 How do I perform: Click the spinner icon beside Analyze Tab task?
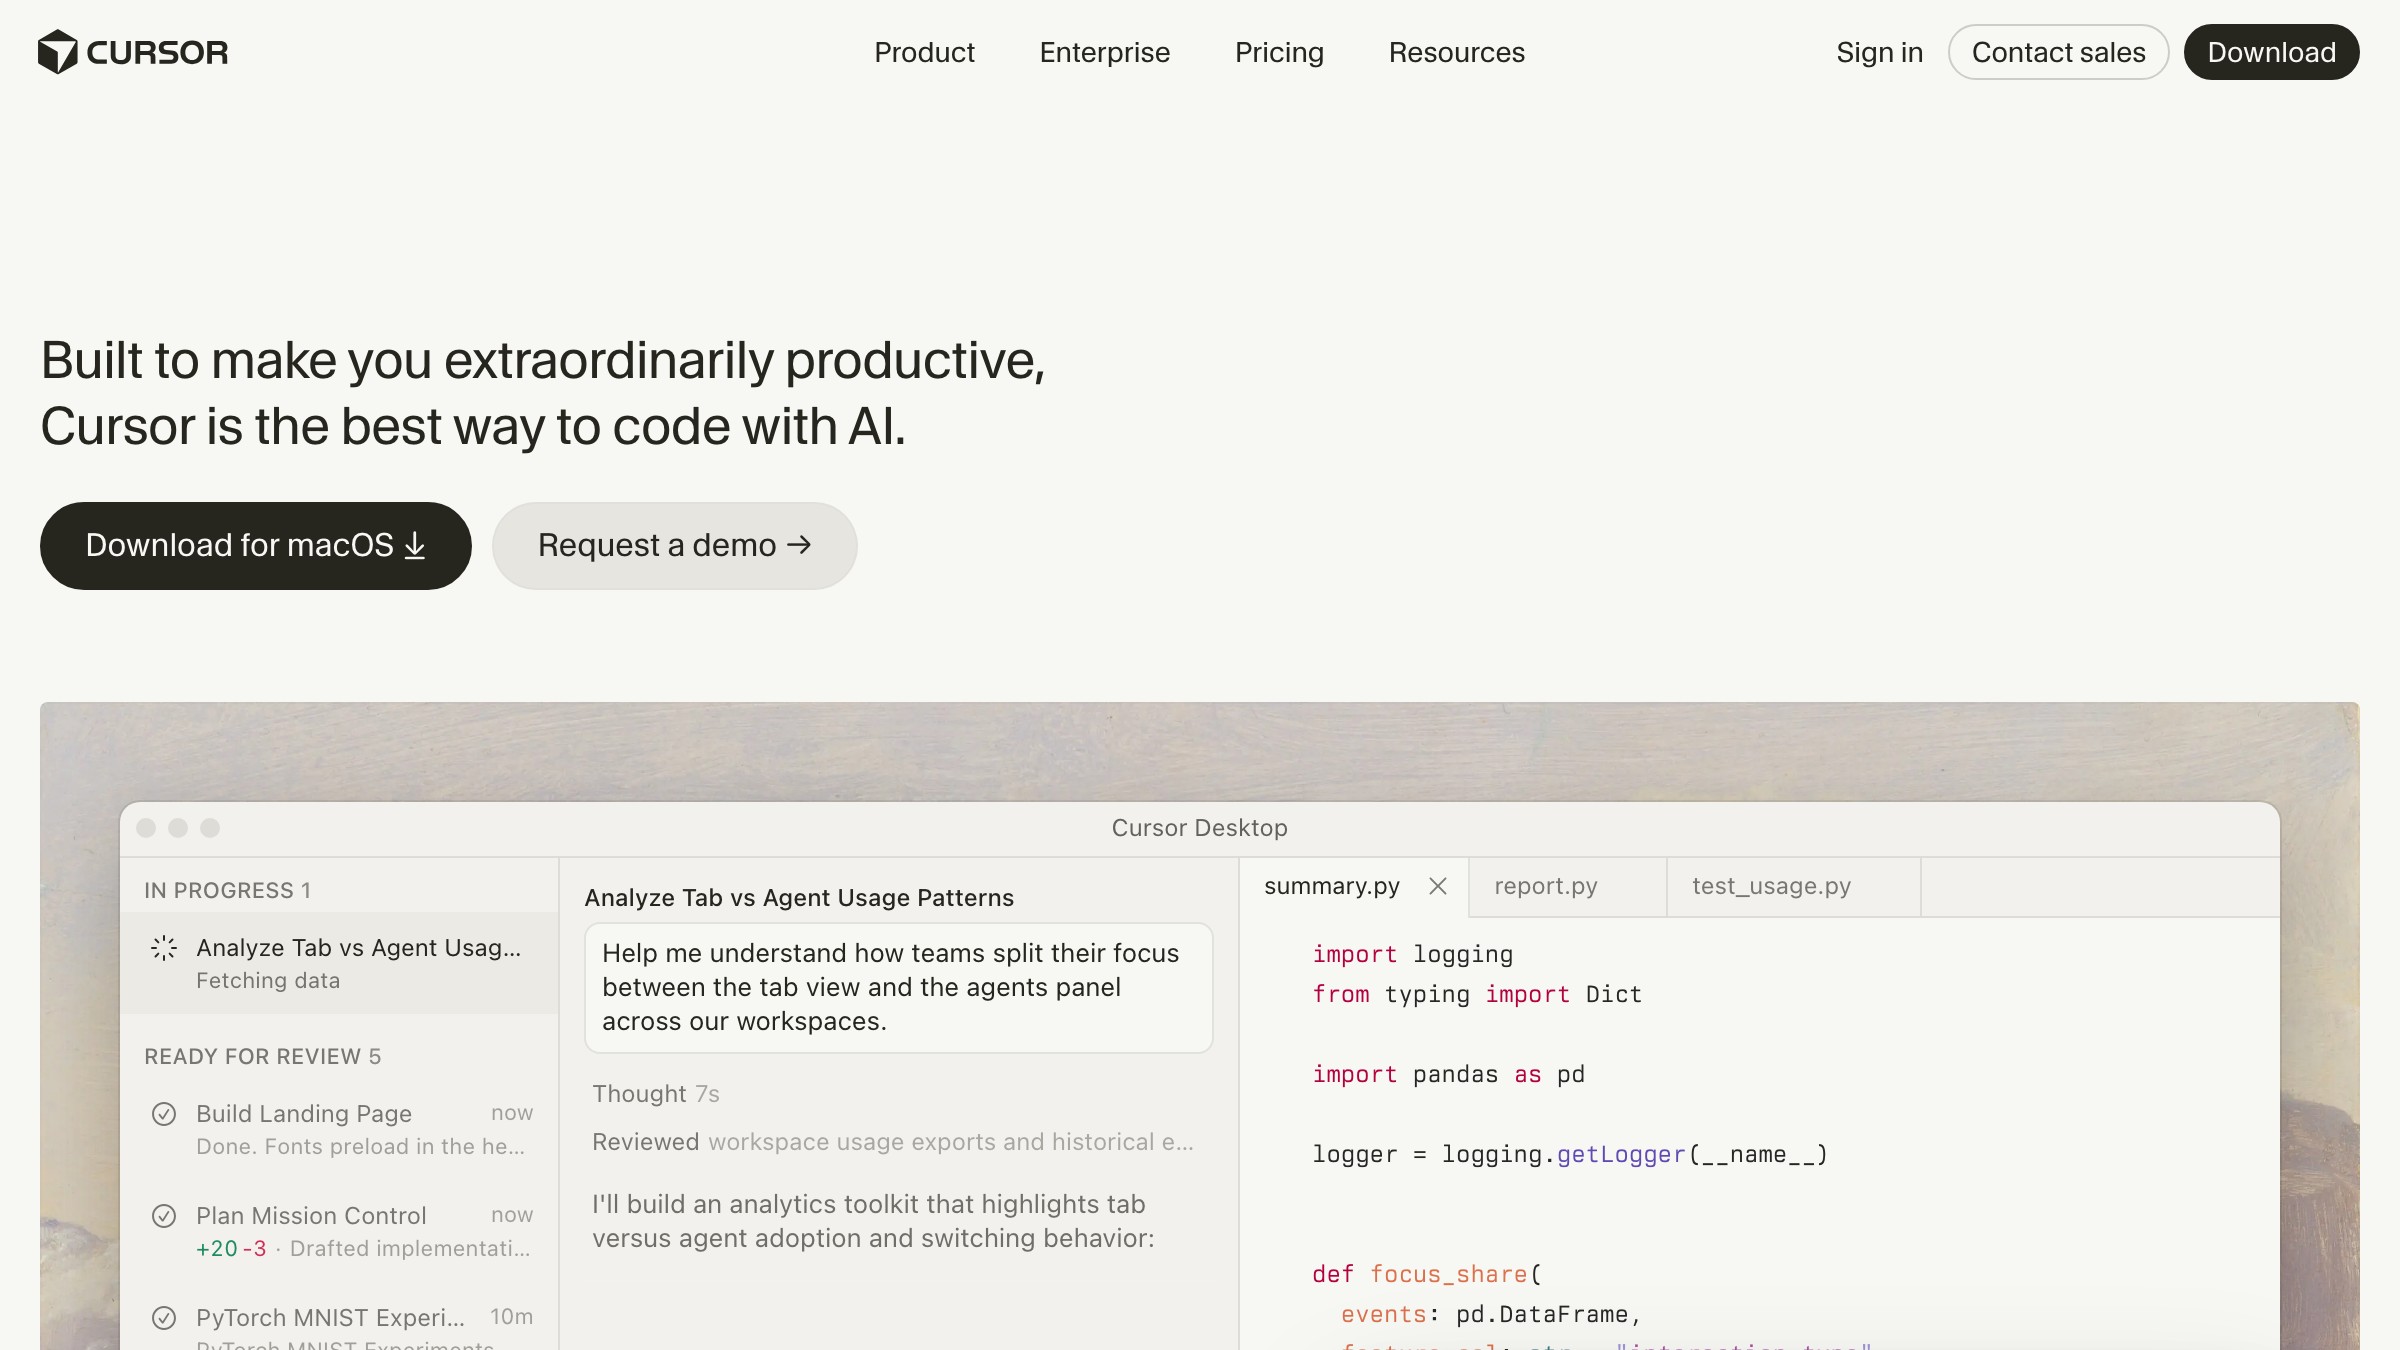[x=164, y=948]
